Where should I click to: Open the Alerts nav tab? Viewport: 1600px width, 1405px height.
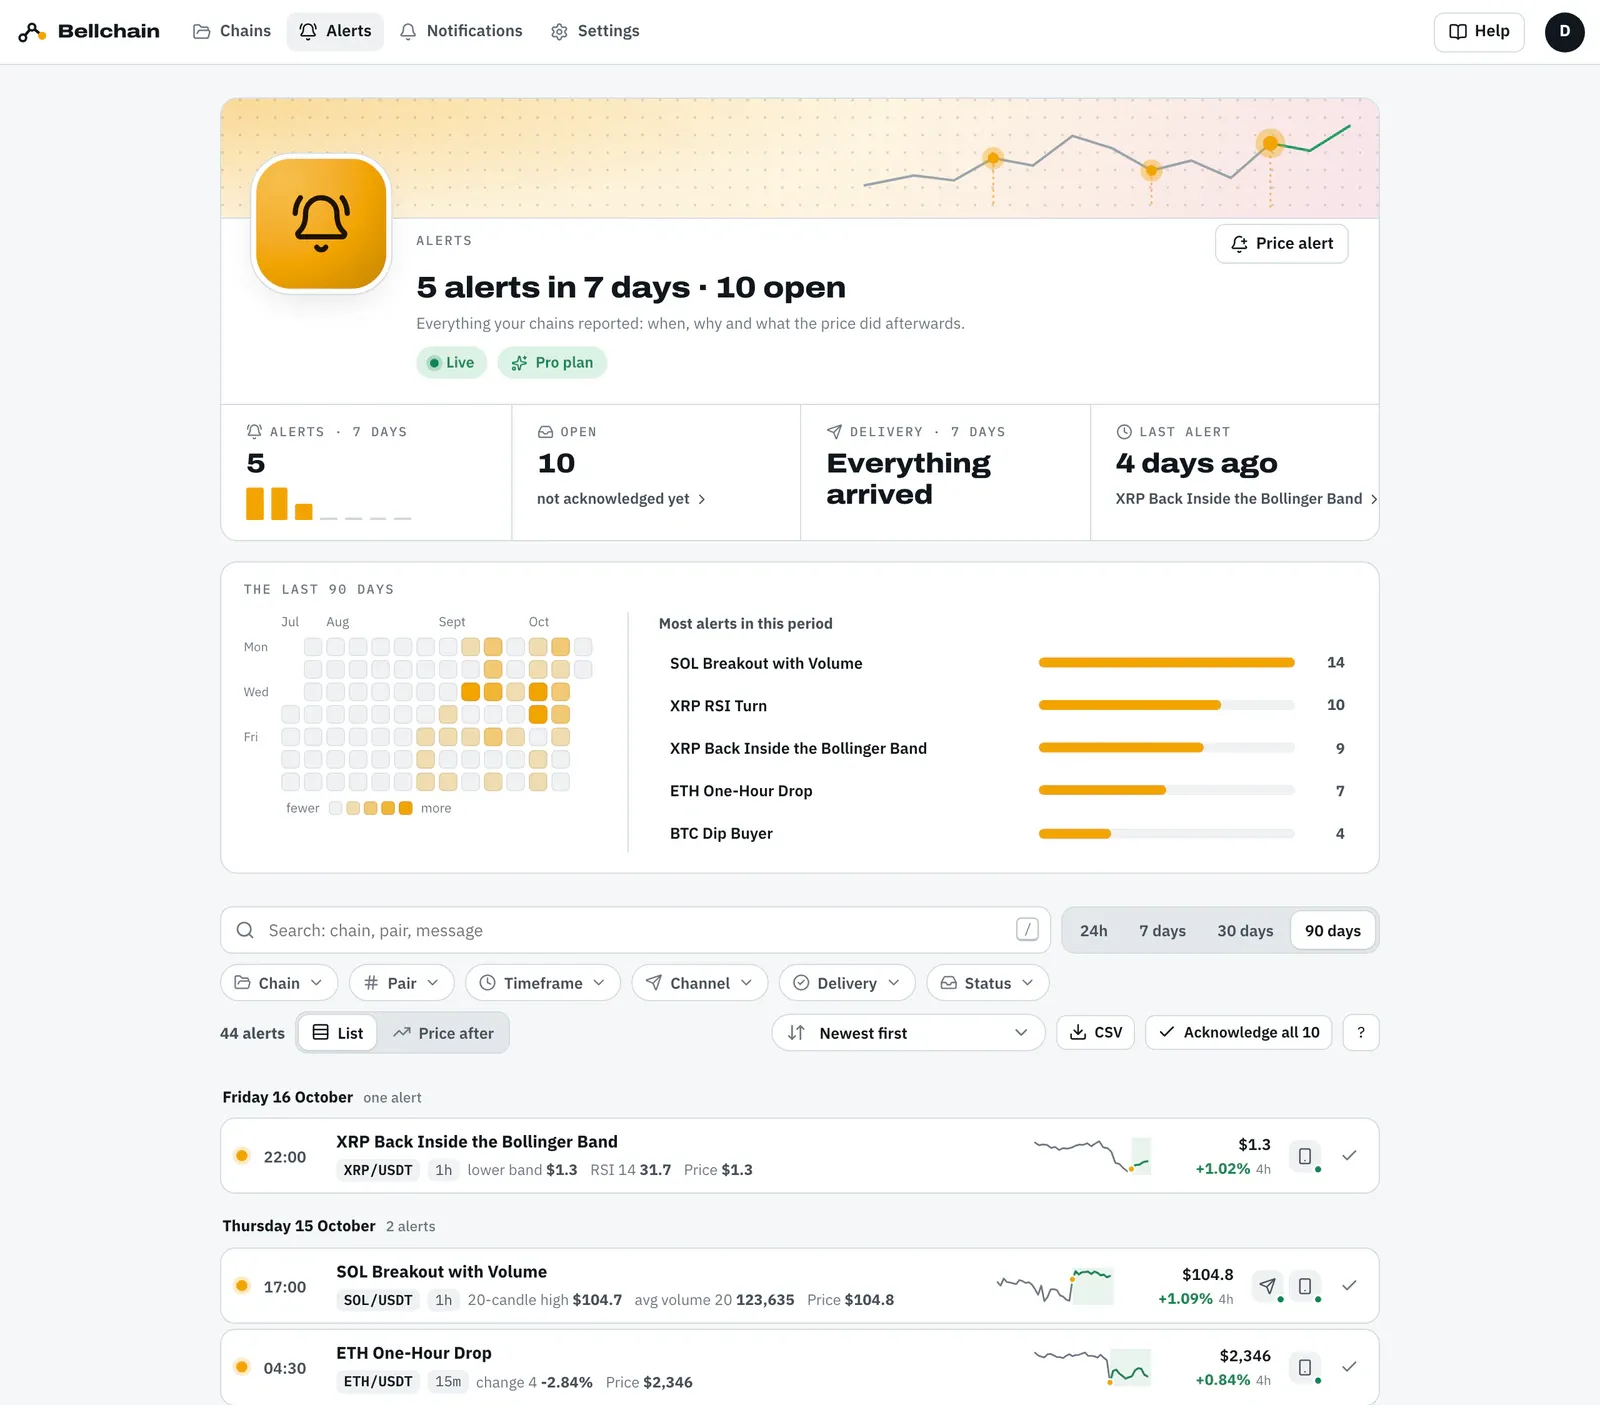(335, 32)
